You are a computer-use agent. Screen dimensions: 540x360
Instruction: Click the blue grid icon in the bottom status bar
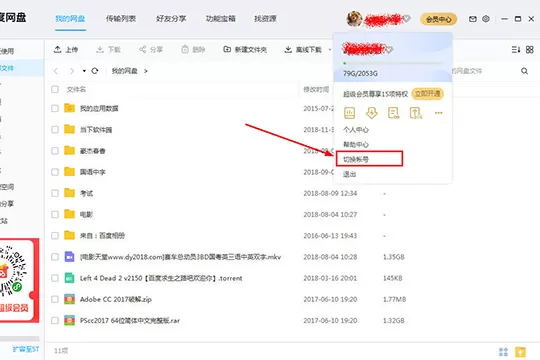(503, 352)
